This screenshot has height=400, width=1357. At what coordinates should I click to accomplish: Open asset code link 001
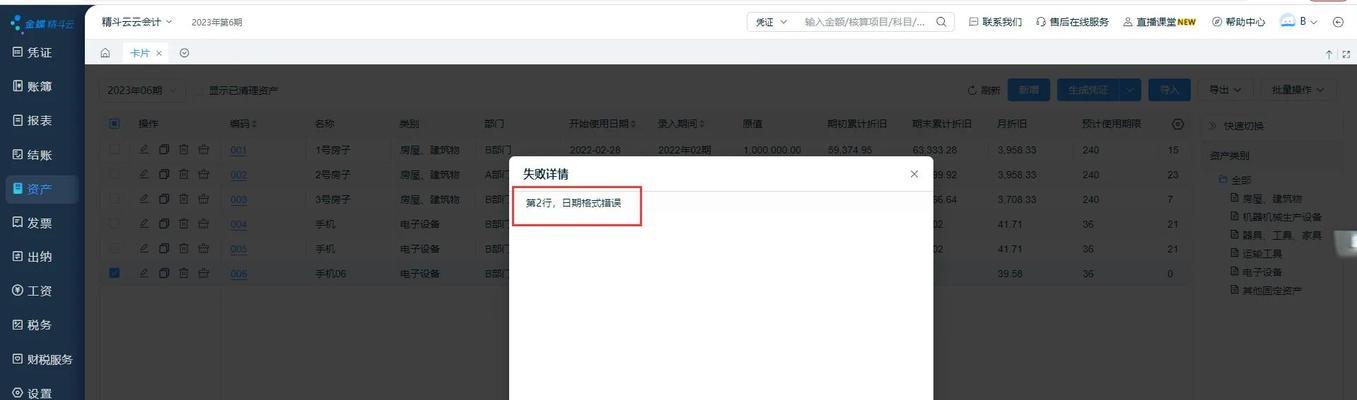click(238, 150)
